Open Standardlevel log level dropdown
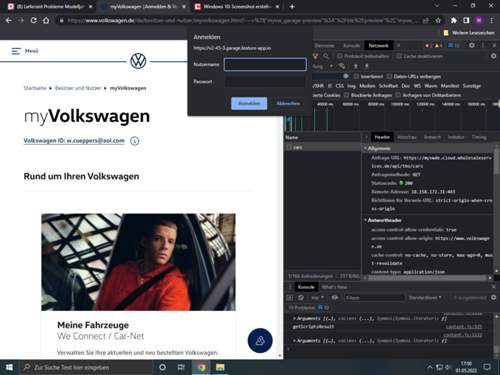The width and height of the screenshot is (500, 375). [x=425, y=297]
